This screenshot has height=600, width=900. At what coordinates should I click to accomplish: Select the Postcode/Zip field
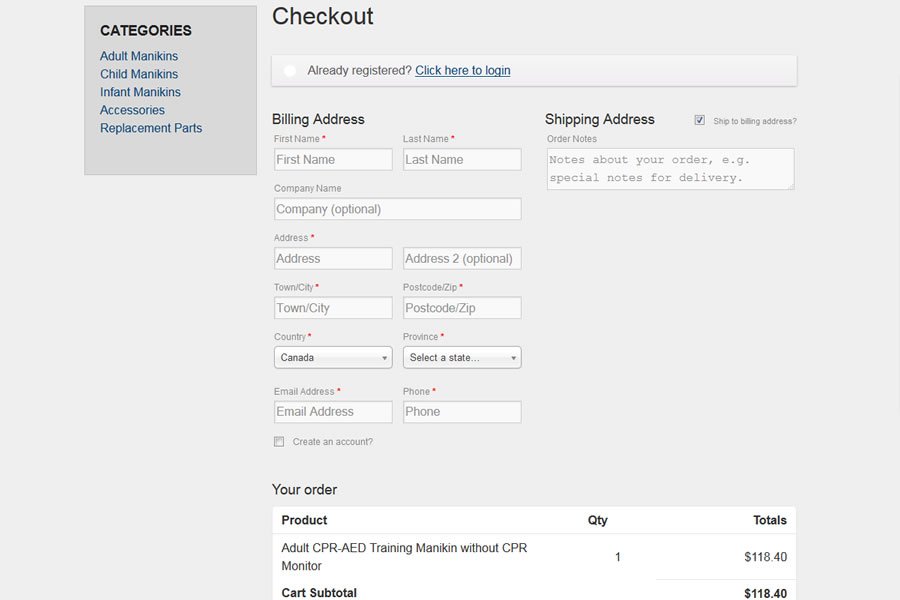click(x=462, y=308)
